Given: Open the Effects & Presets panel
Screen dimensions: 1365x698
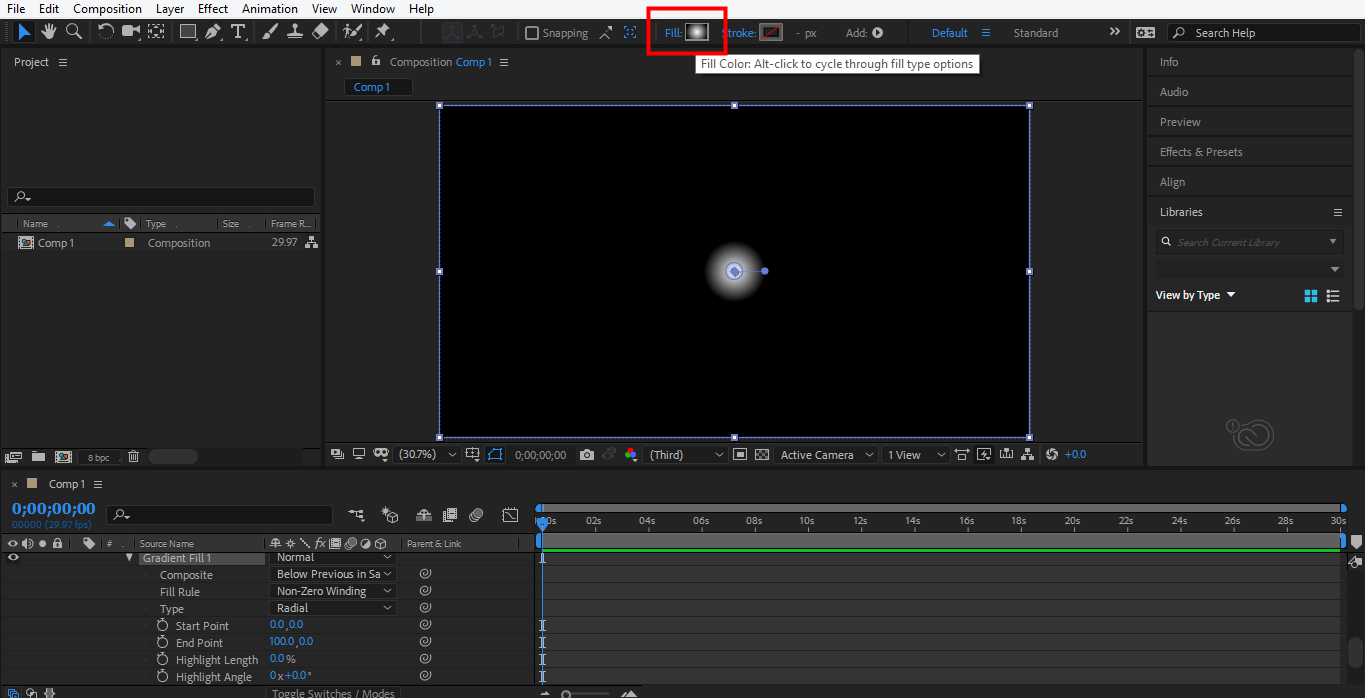Looking at the screenshot, I should click(1201, 152).
